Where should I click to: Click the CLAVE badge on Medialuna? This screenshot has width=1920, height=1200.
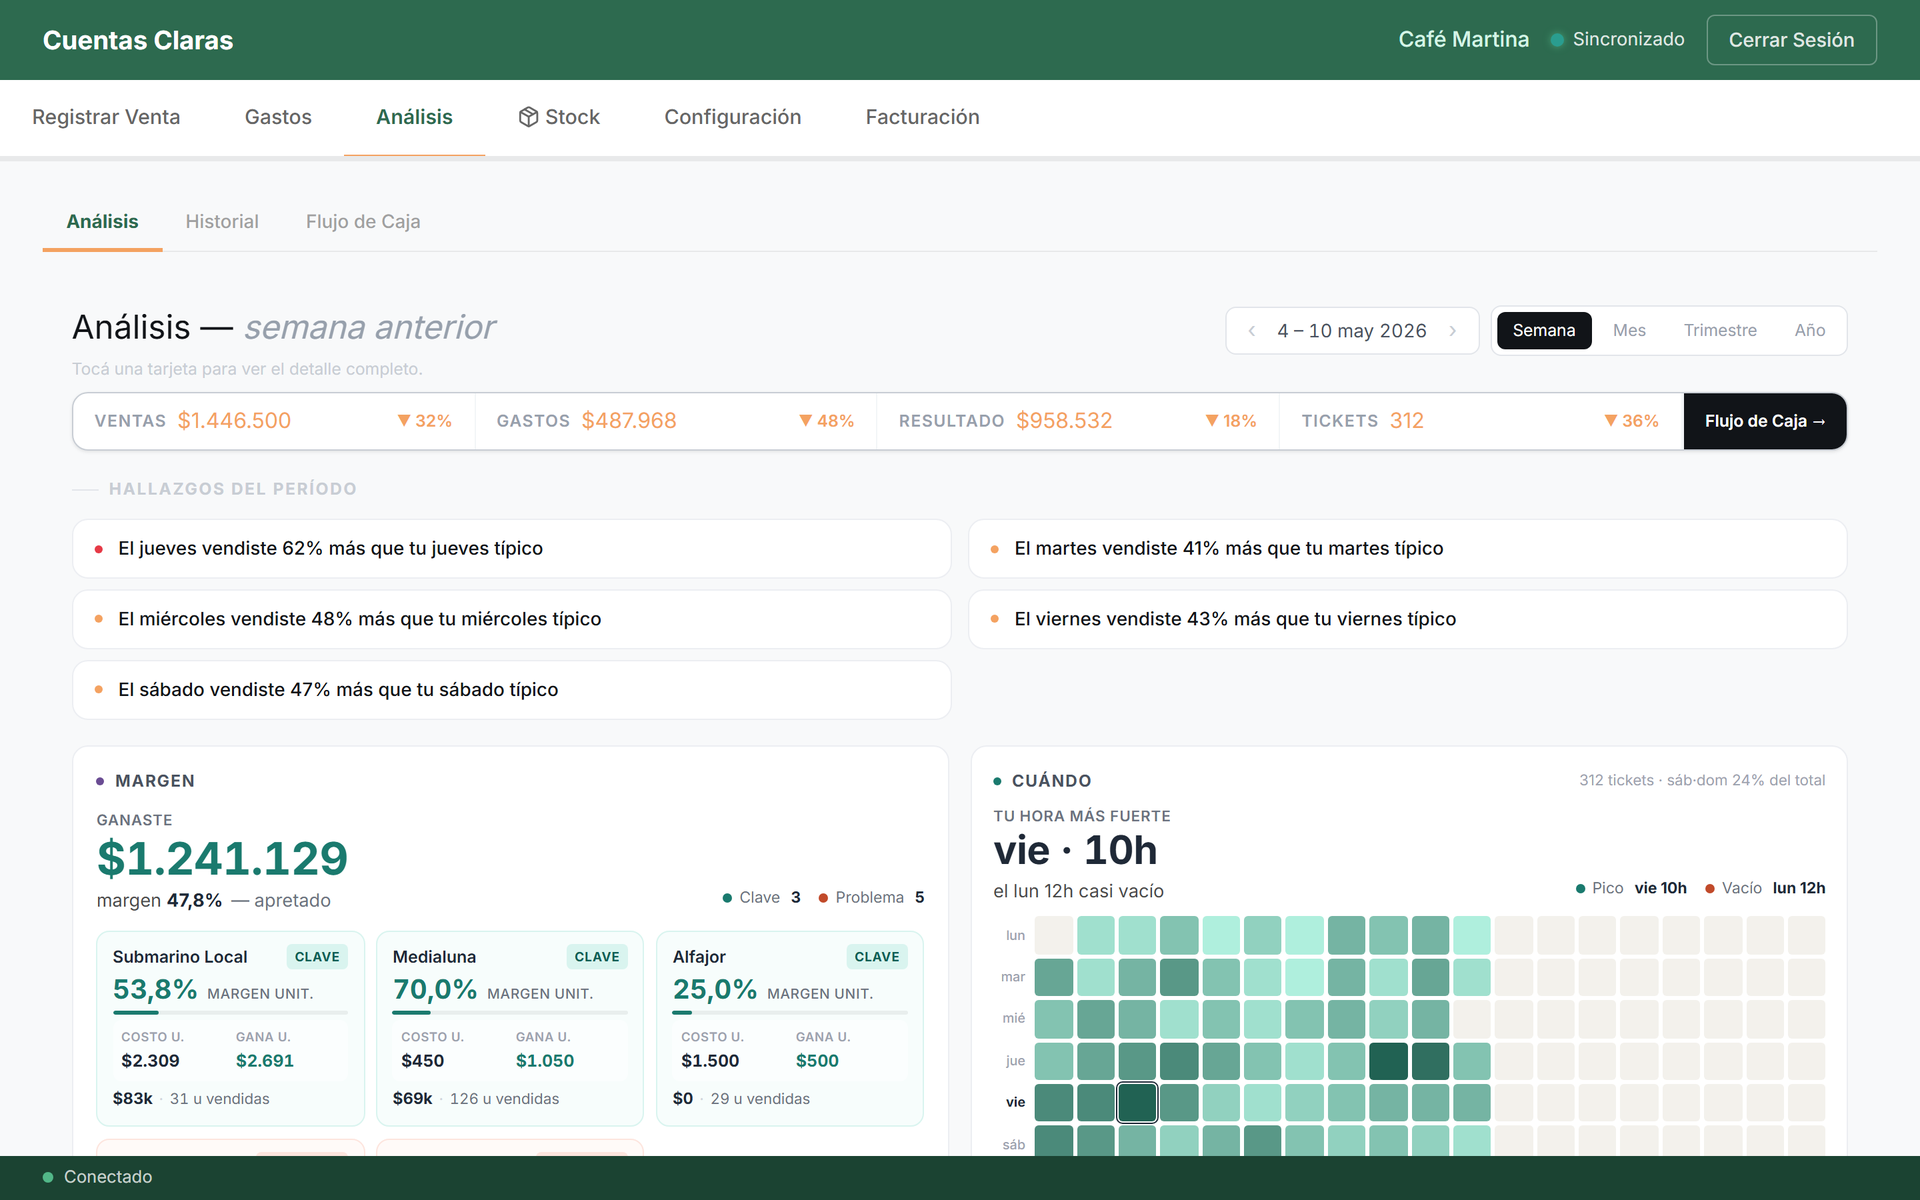pyautogui.click(x=597, y=957)
